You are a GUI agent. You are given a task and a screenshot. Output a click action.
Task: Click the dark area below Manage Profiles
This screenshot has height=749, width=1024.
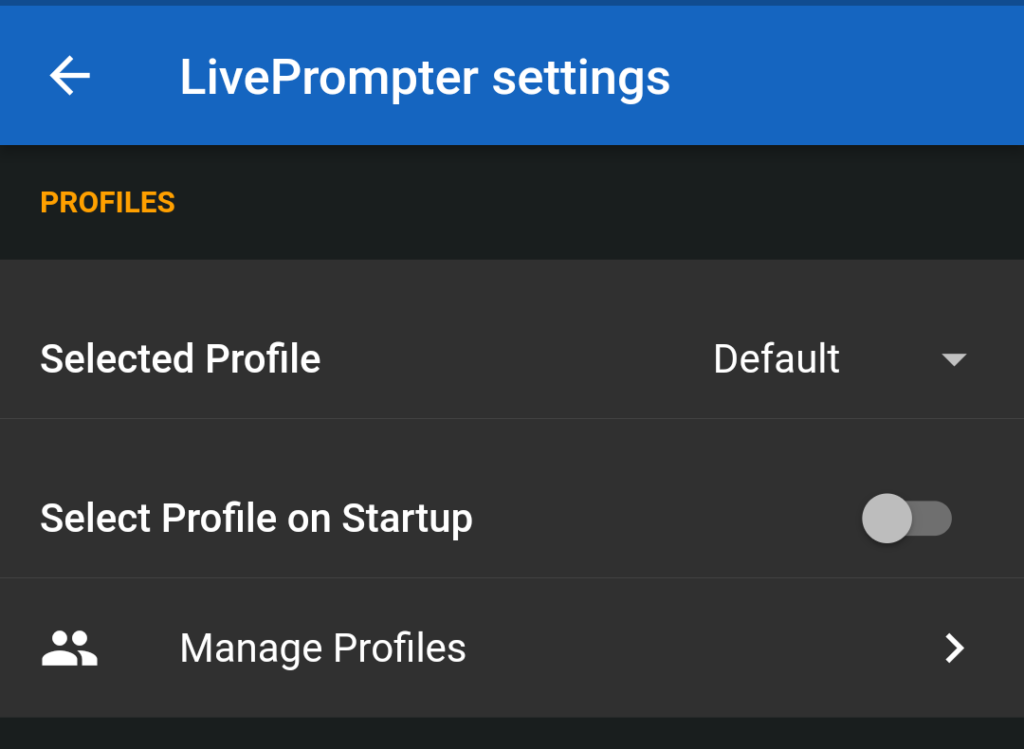pos(512,733)
